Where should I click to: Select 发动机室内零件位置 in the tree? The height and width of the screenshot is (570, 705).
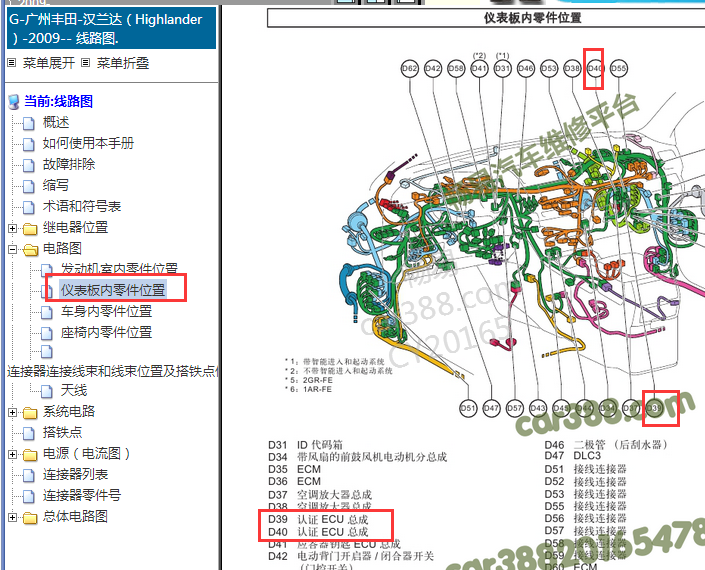point(119,268)
